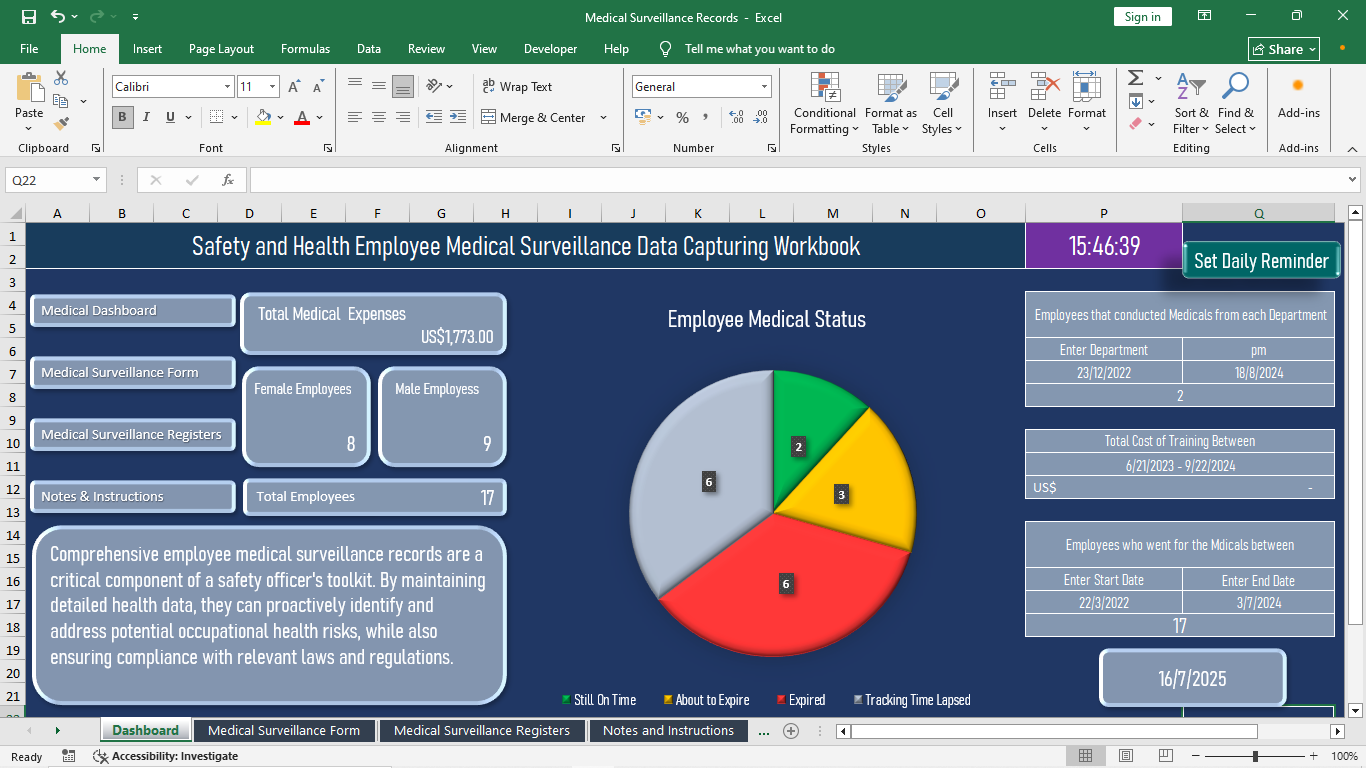Toggle Wrap Text
The image size is (1366, 768).
click(516, 87)
